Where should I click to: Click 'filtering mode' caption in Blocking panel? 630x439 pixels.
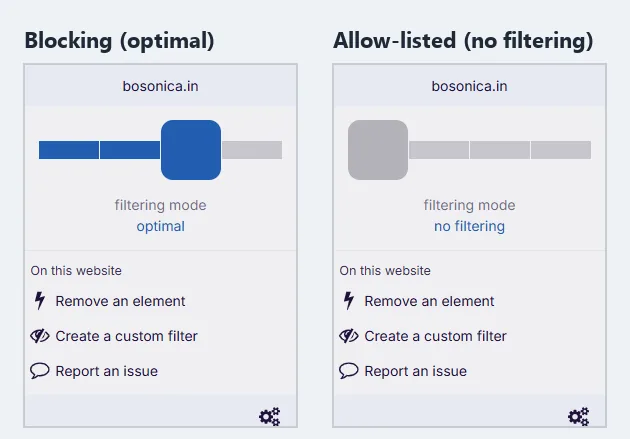pos(160,205)
